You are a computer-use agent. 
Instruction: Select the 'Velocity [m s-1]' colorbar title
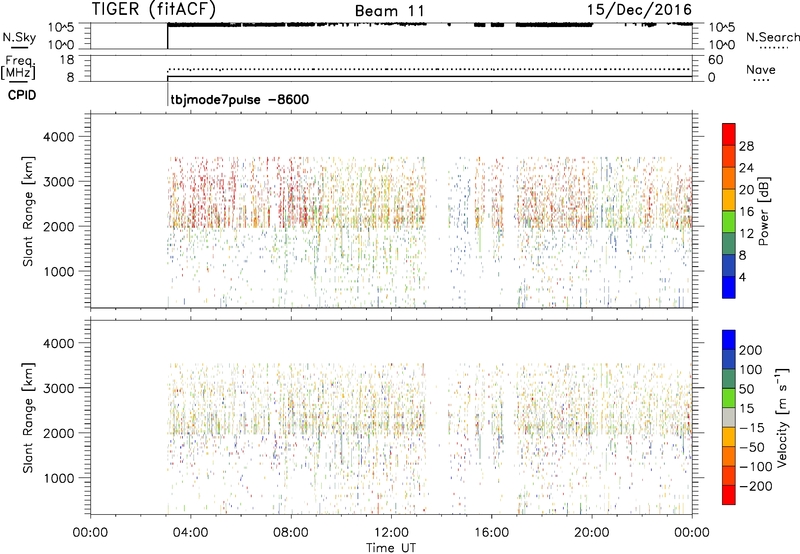(782, 417)
